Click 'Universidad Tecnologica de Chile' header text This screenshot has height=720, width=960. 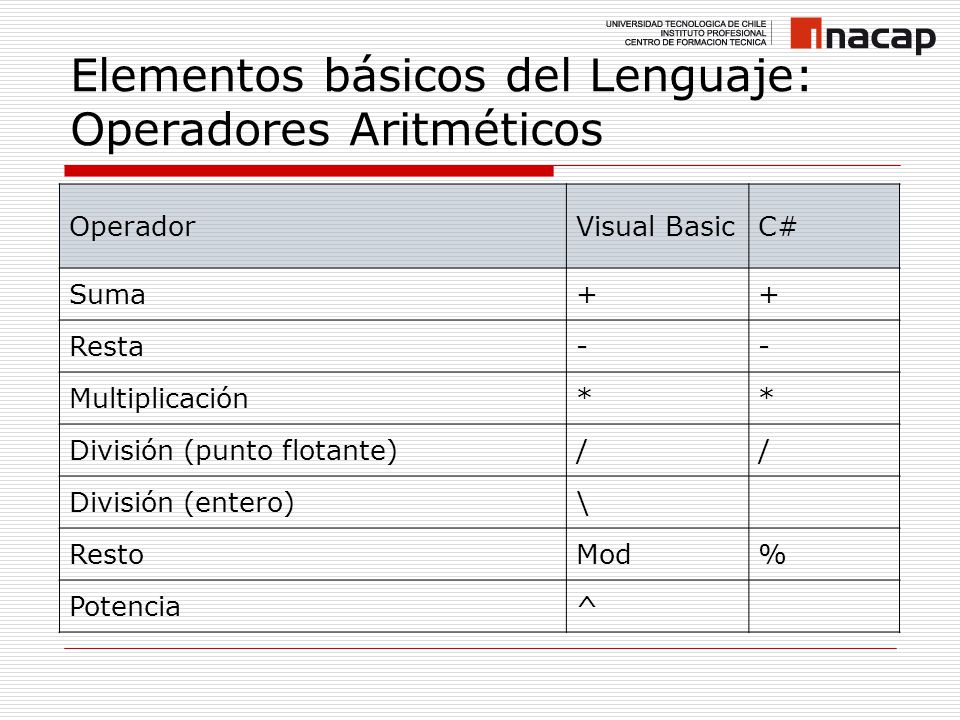coord(686,24)
